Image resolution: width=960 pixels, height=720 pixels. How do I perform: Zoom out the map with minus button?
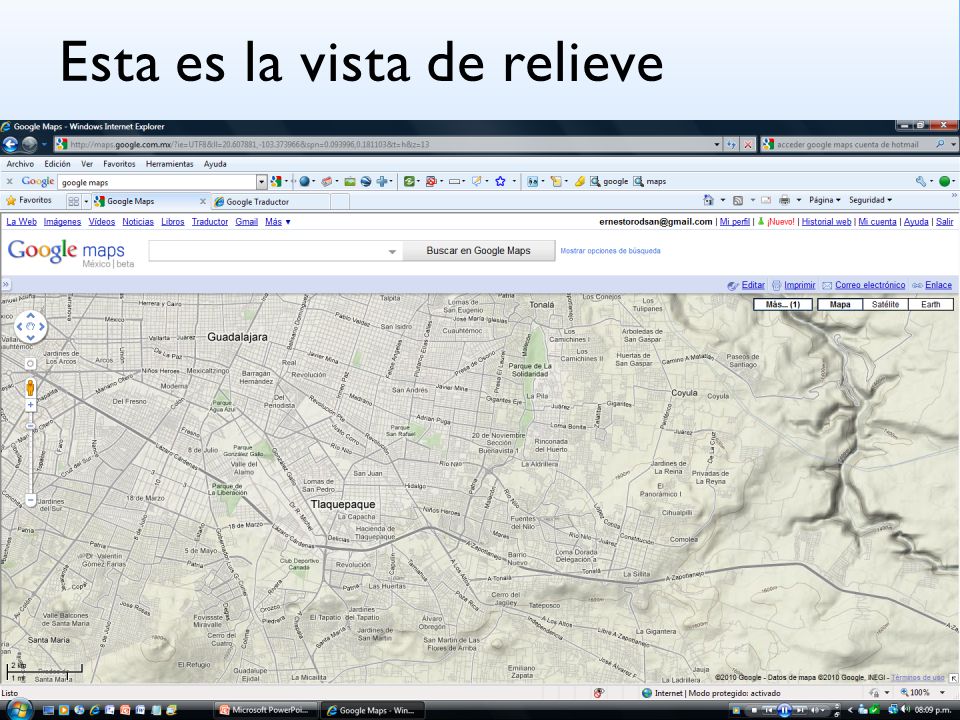[x=31, y=500]
